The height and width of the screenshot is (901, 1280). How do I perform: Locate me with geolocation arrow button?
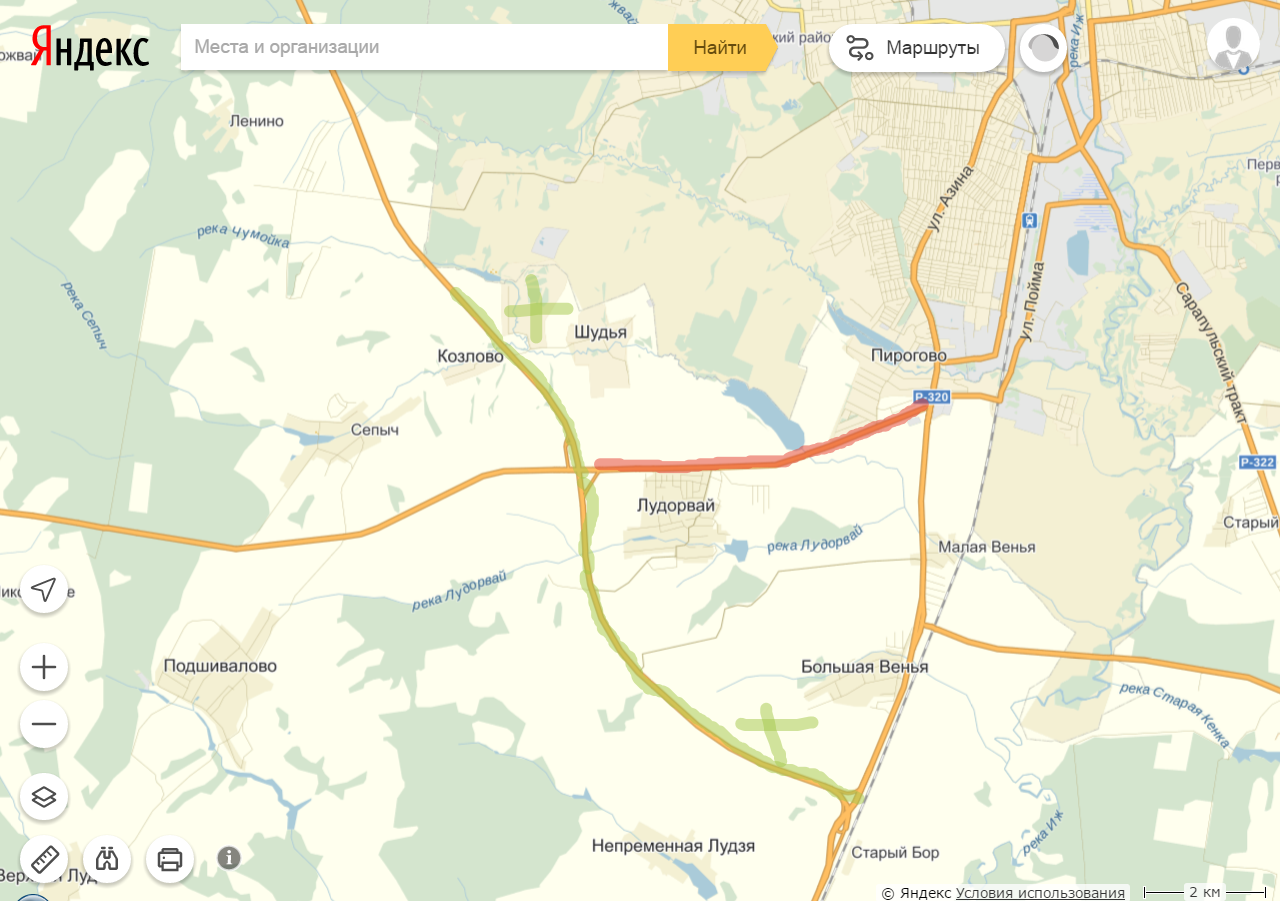coord(44,590)
